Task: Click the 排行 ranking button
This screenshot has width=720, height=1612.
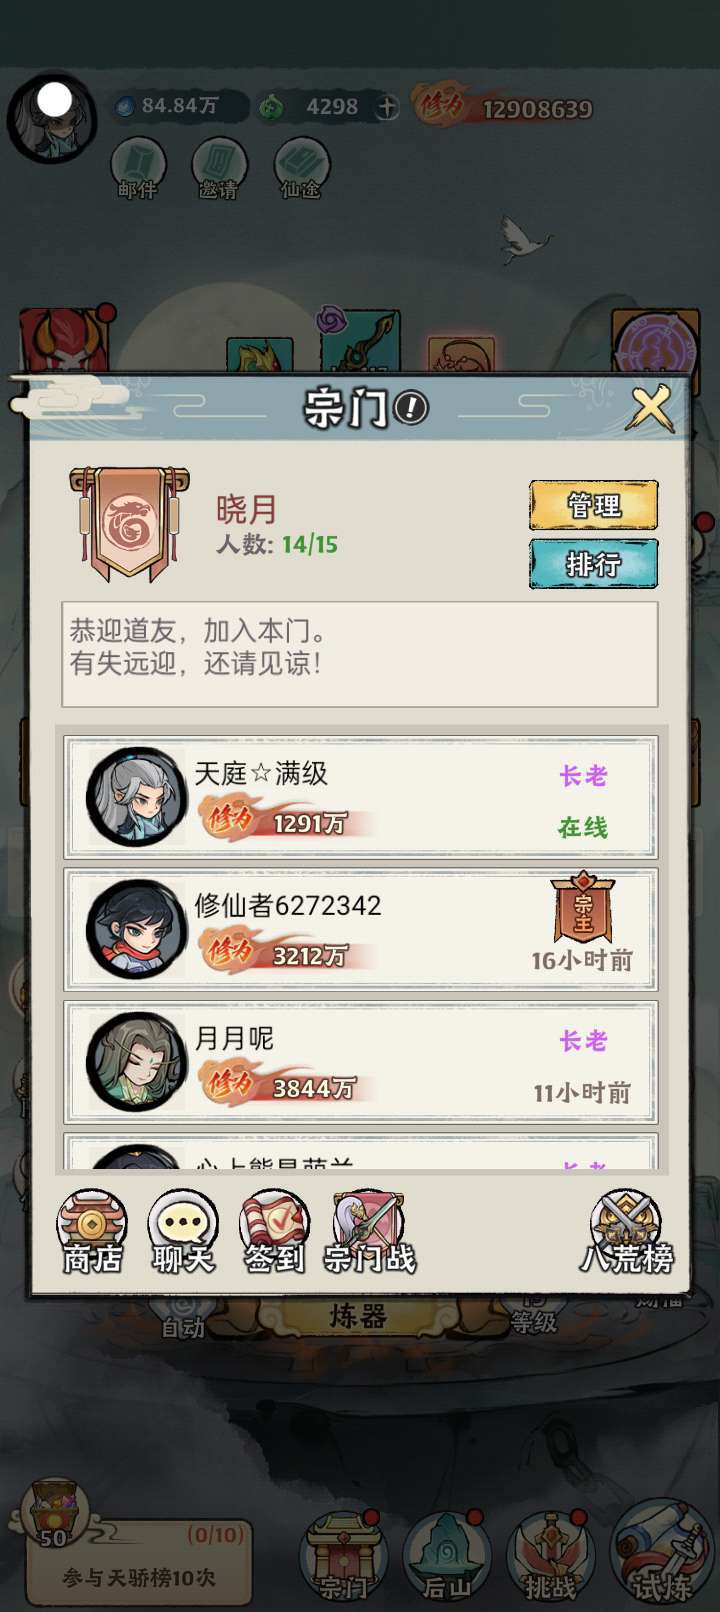Action: tap(593, 564)
